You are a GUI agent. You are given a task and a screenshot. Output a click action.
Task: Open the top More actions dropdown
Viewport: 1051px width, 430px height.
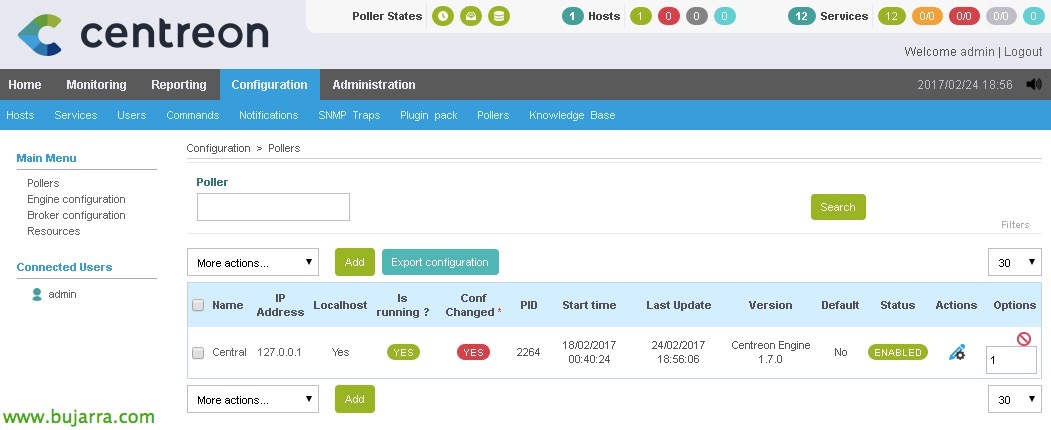[x=253, y=262]
